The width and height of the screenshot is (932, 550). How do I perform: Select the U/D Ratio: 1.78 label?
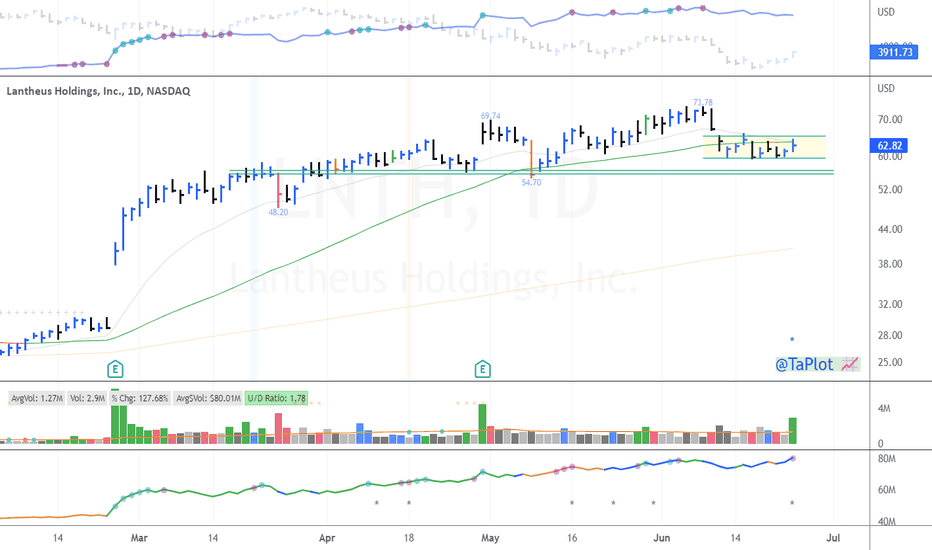[x=276, y=398]
